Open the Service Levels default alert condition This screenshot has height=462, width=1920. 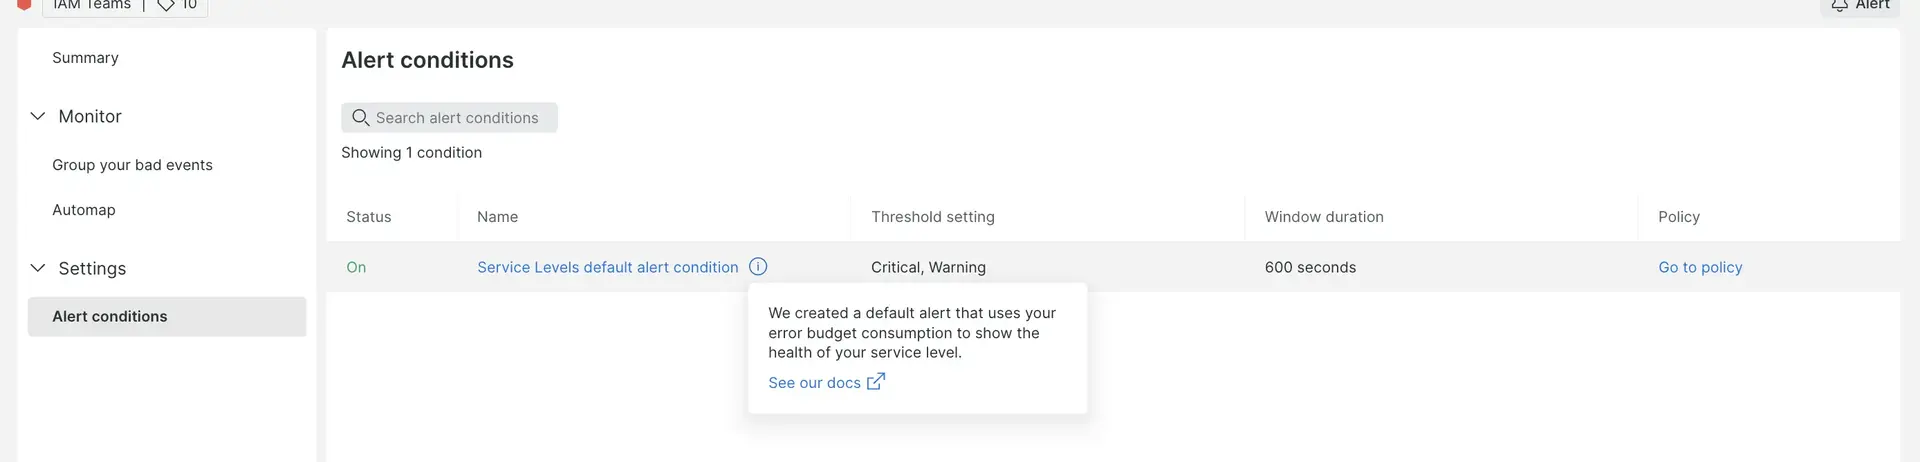[x=607, y=267]
